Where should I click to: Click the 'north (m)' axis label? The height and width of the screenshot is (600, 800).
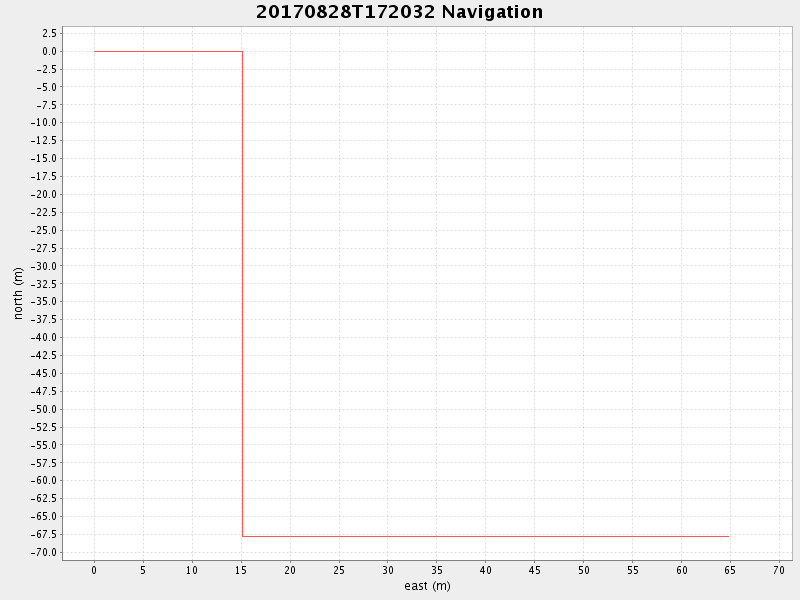coord(18,293)
